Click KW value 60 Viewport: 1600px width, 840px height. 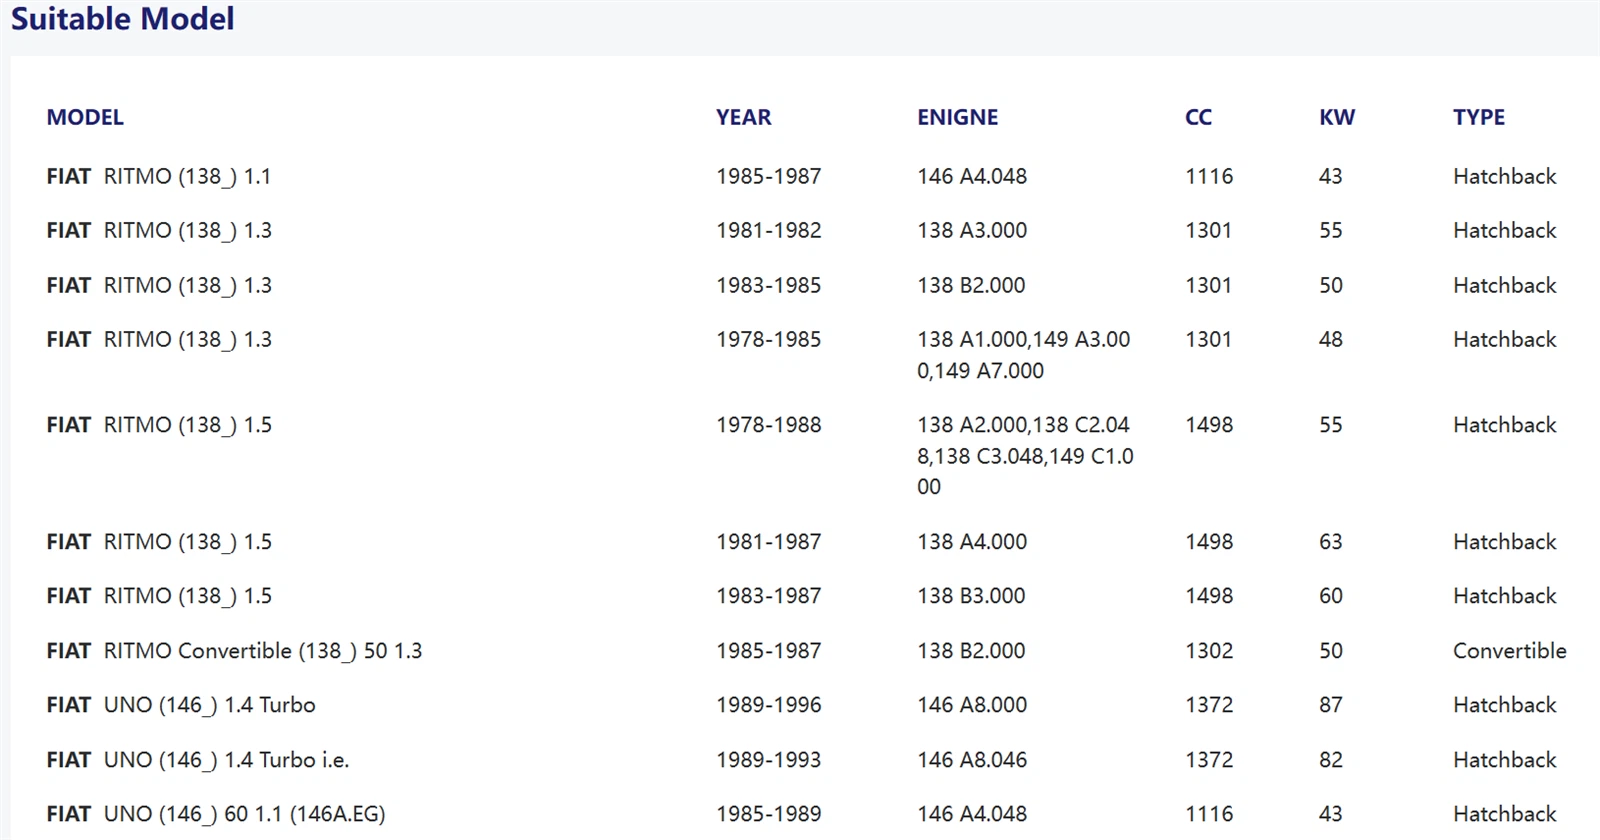click(1331, 596)
